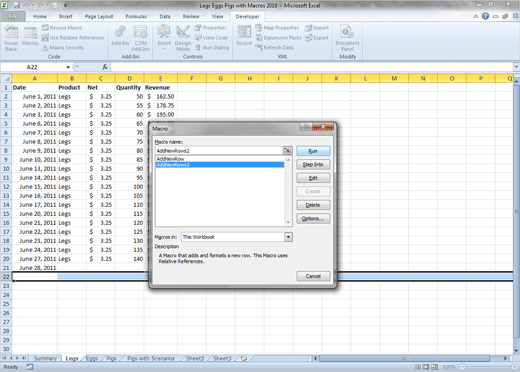Viewport: 520px width, 372px height.
Task: Switch to the Home tab
Action: pyautogui.click(x=40, y=16)
